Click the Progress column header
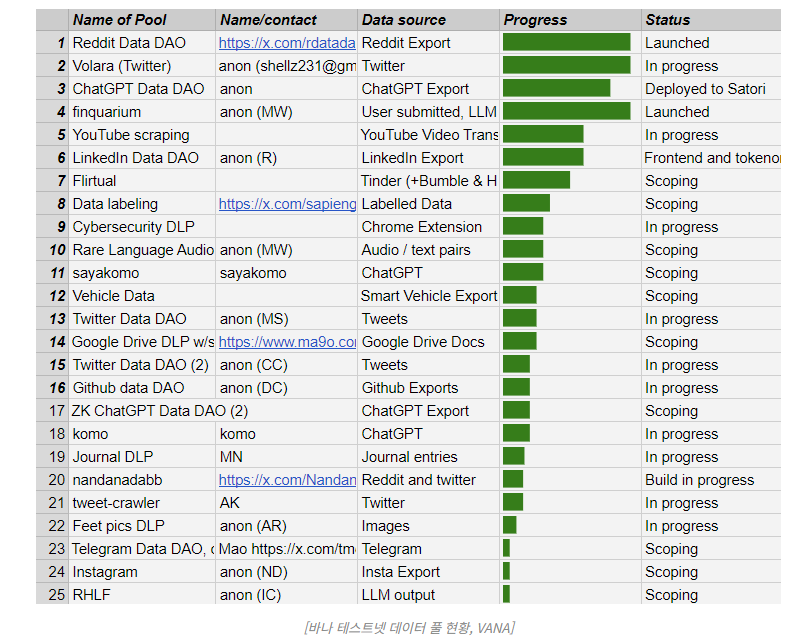Screen dimensions: 801x640 click(535, 20)
